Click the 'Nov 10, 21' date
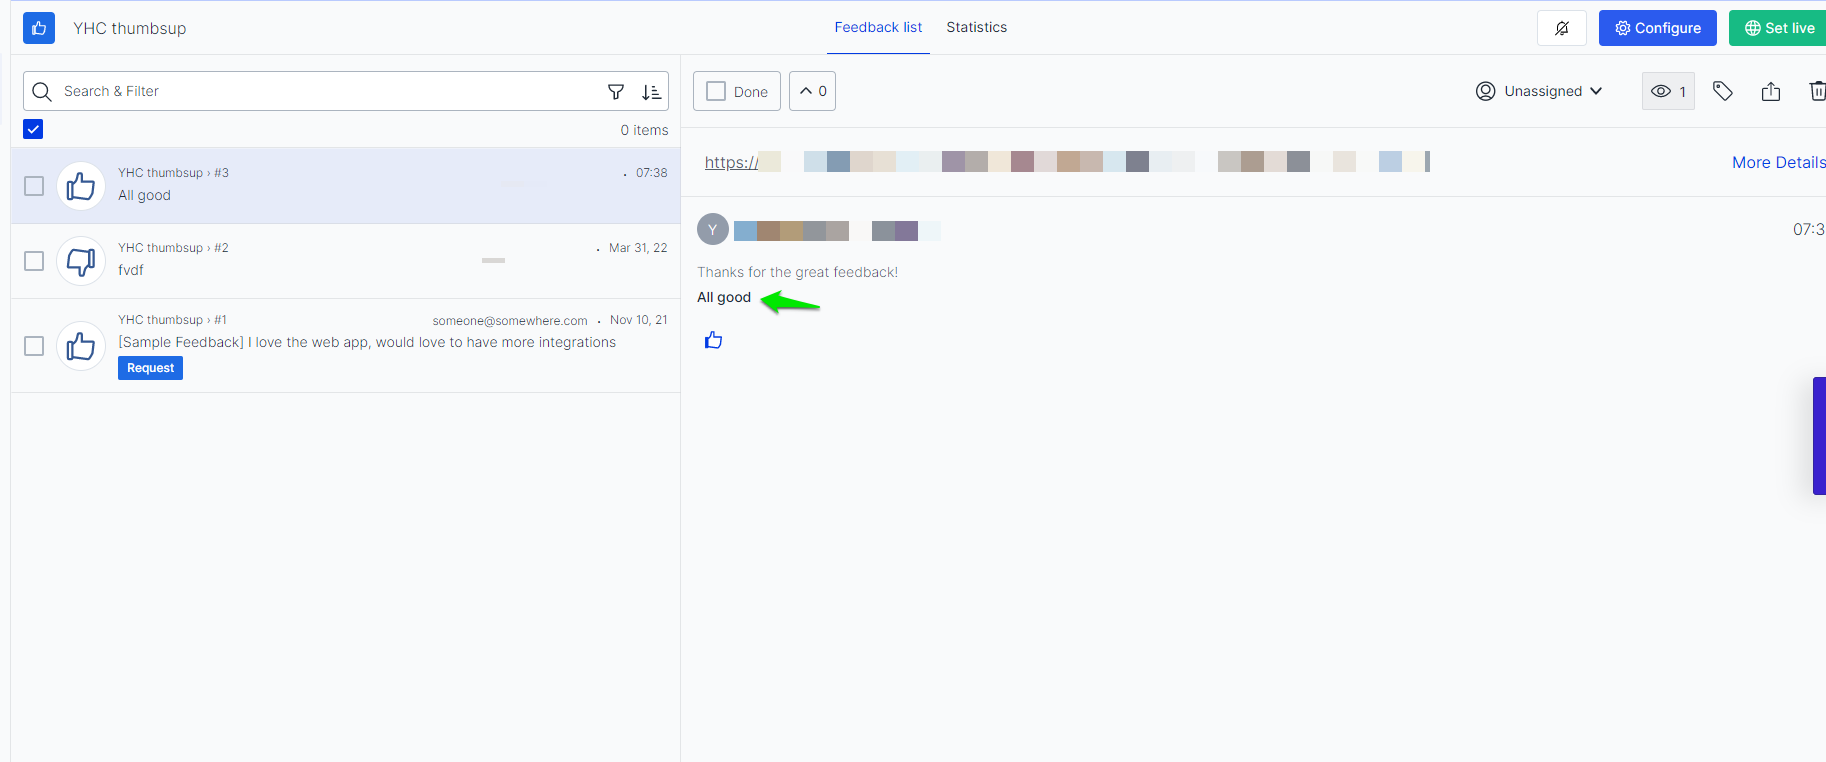 (x=639, y=320)
